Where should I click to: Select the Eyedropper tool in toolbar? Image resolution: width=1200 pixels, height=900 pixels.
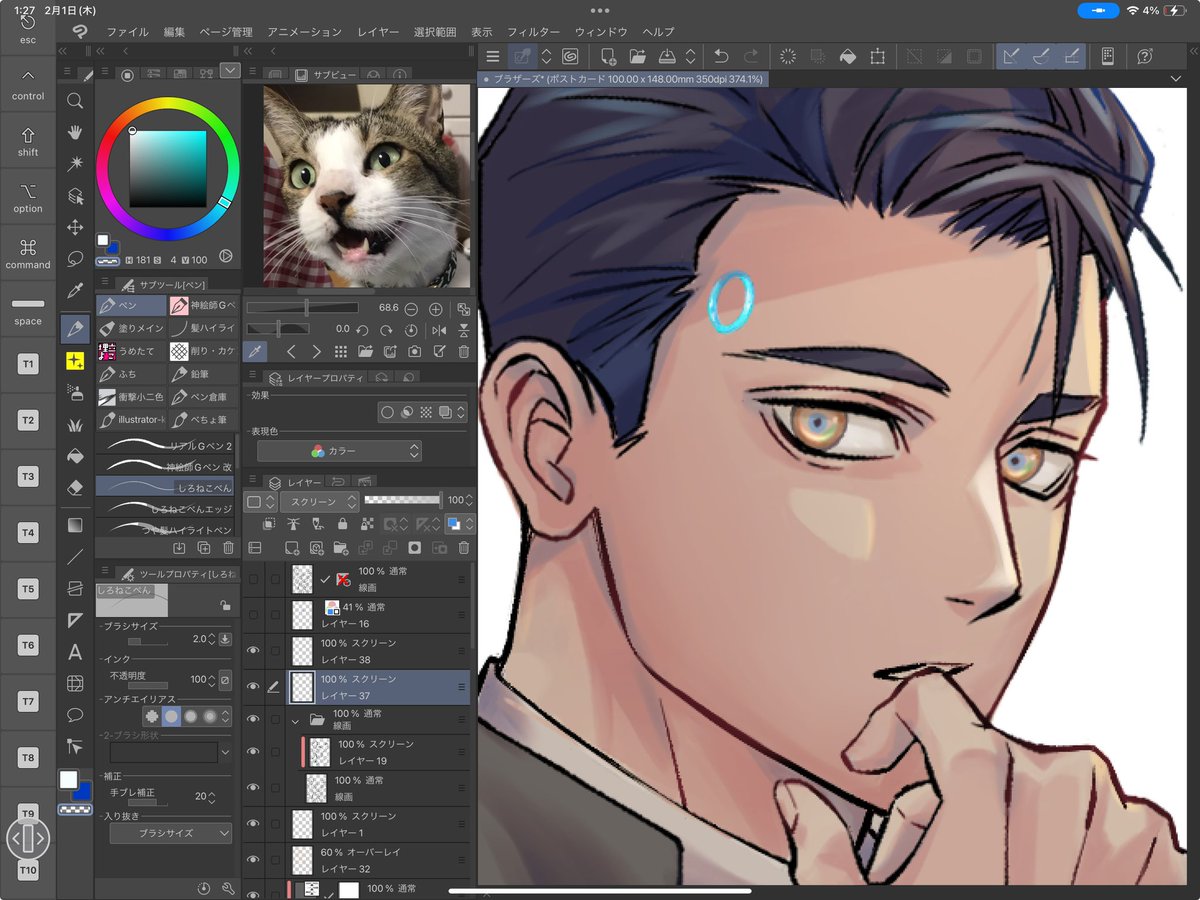75,291
